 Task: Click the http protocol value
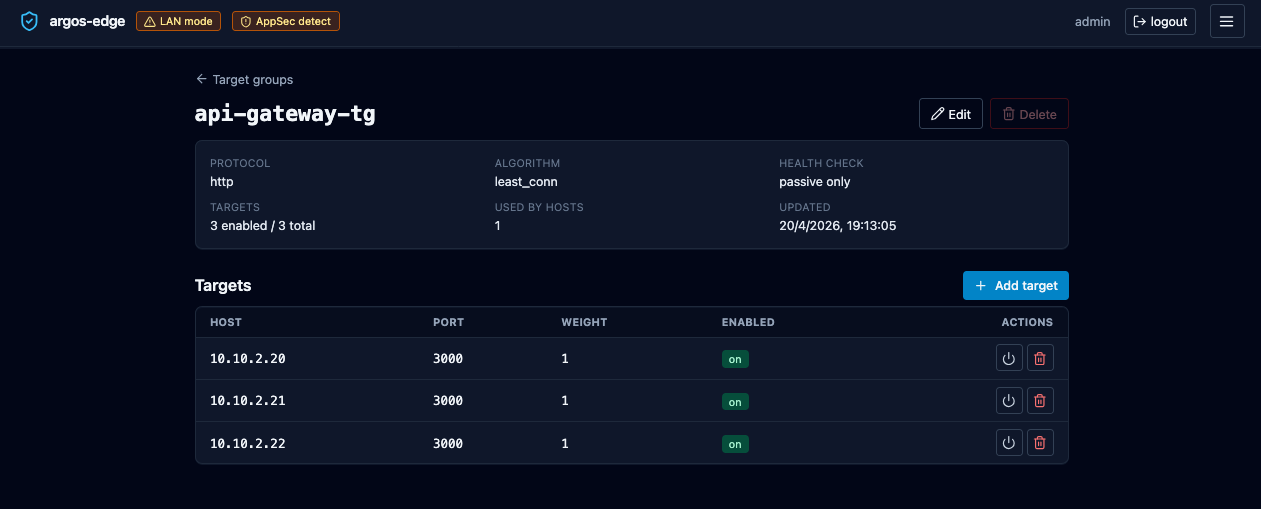pos(221,182)
